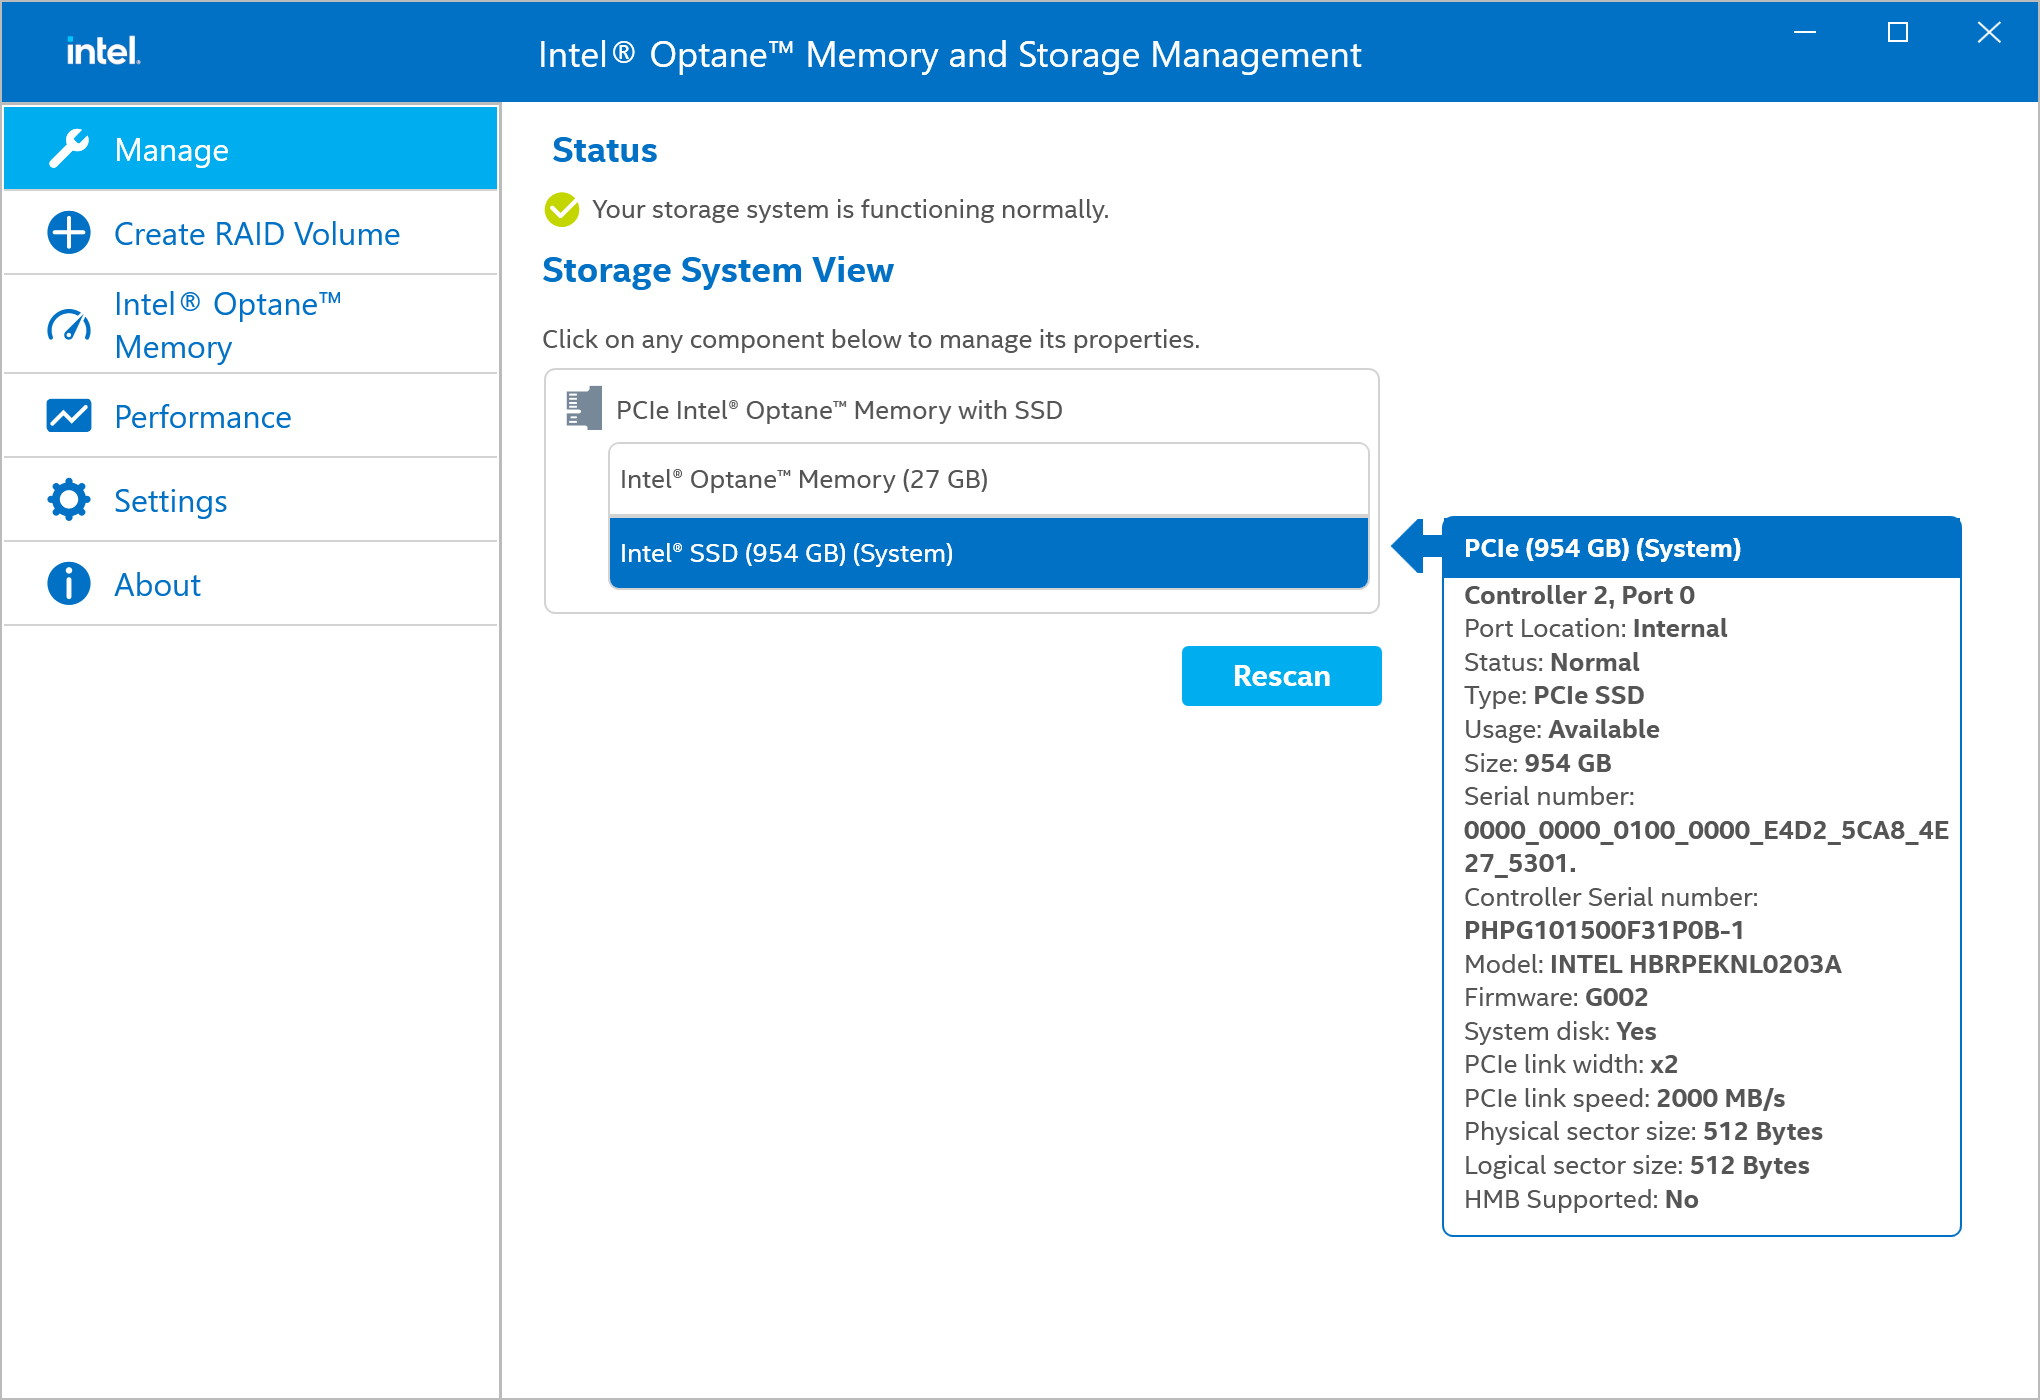Maximize the Intel Optane window
Screen dimensions: 2040x1400
click(1897, 33)
